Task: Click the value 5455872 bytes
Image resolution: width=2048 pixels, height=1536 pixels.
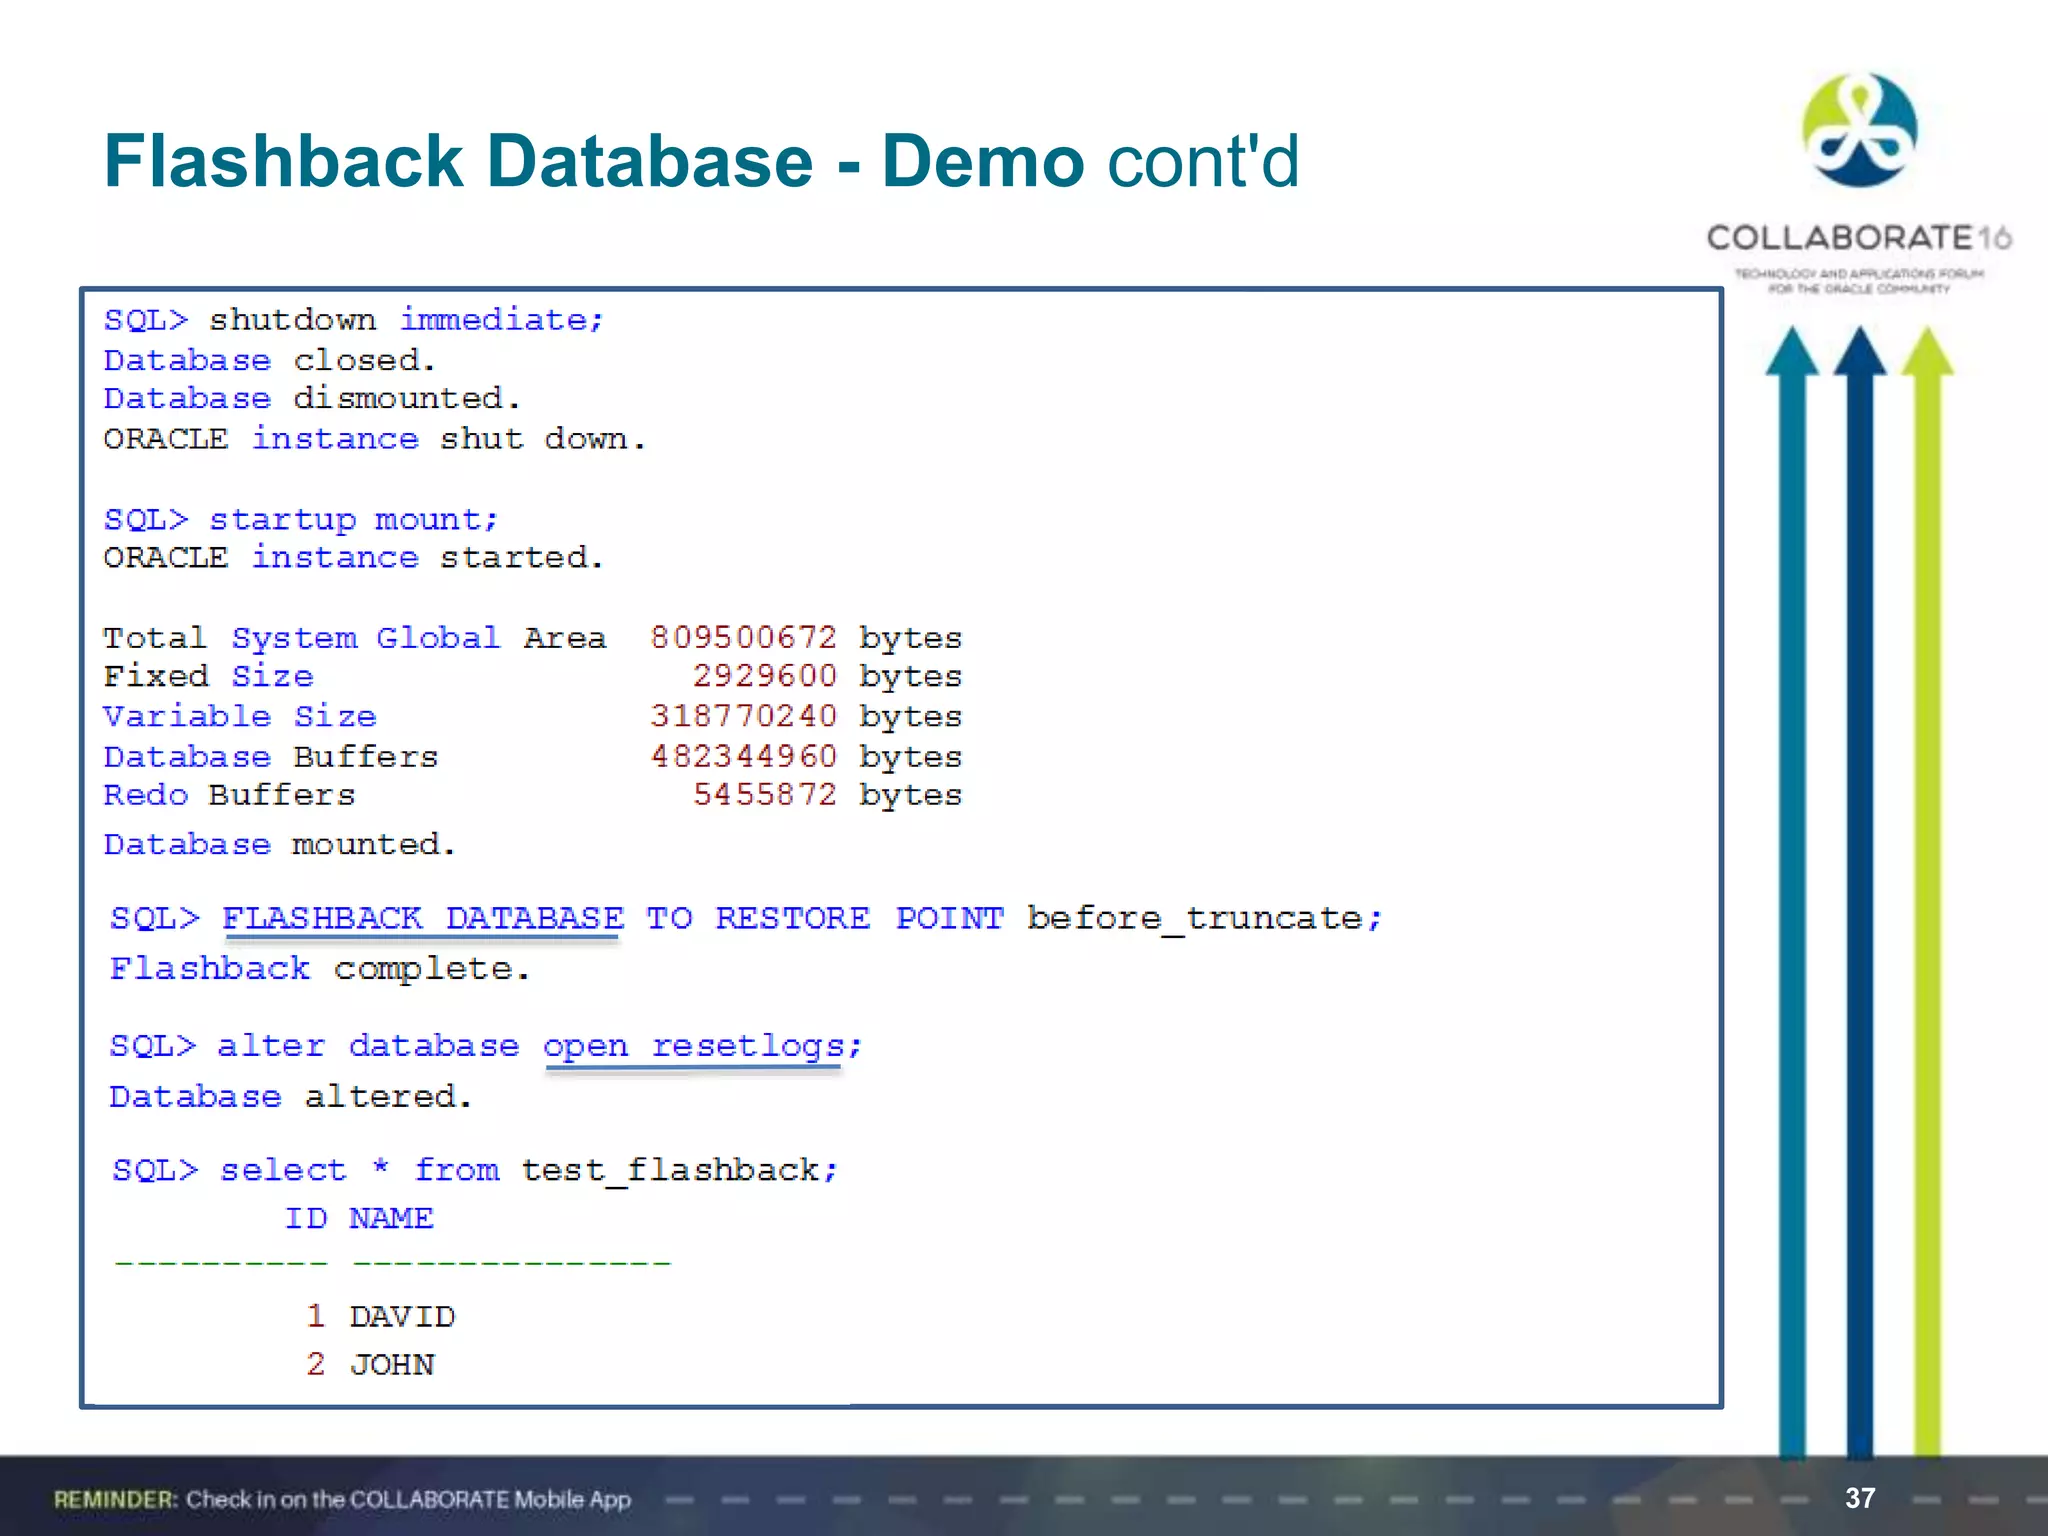Action: pyautogui.click(x=827, y=796)
